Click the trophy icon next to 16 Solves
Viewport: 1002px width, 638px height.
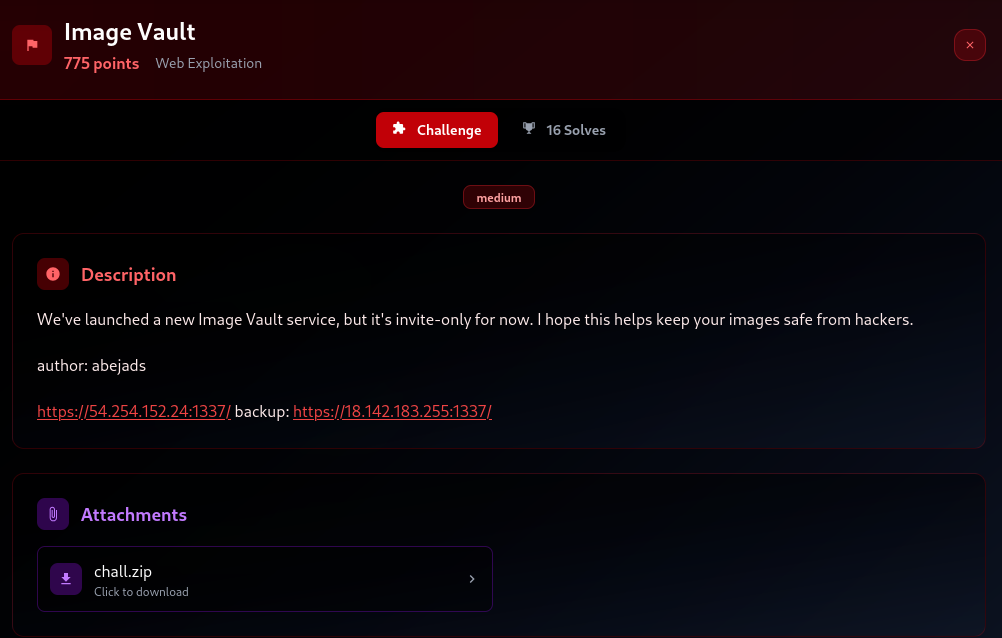click(529, 129)
